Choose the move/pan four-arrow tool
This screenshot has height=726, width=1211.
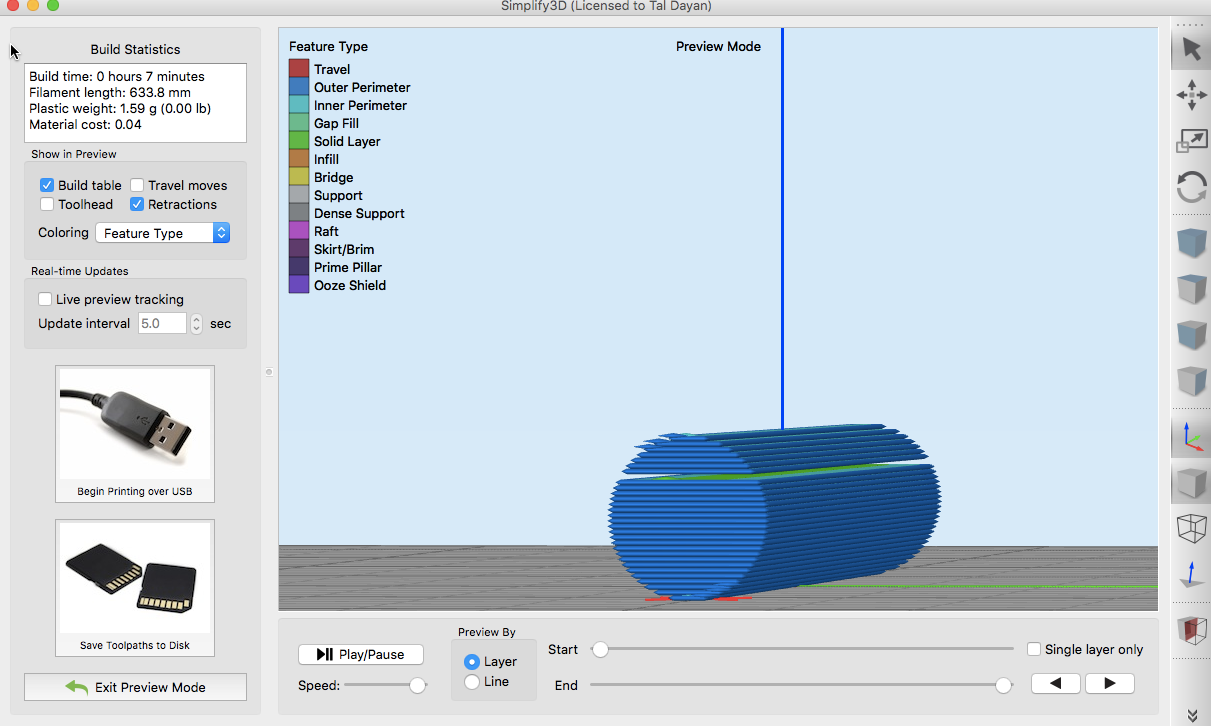[x=1191, y=96]
